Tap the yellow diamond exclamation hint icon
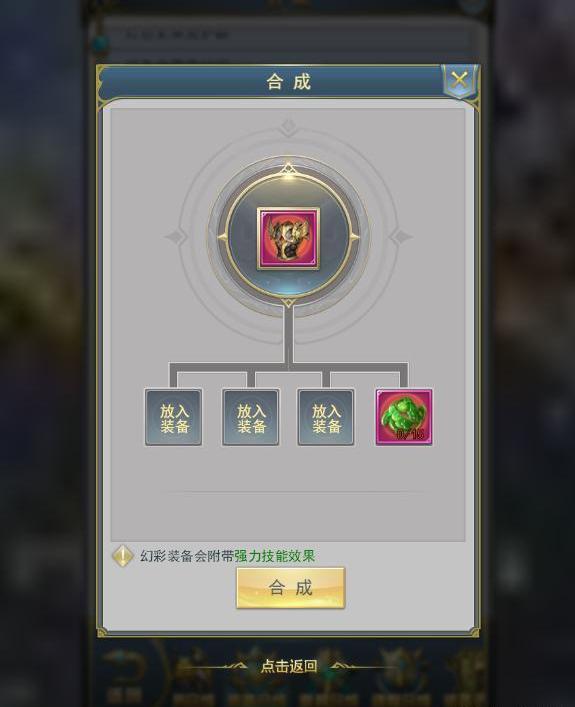Viewport: 575px width, 707px height. pyautogui.click(x=123, y=556)
